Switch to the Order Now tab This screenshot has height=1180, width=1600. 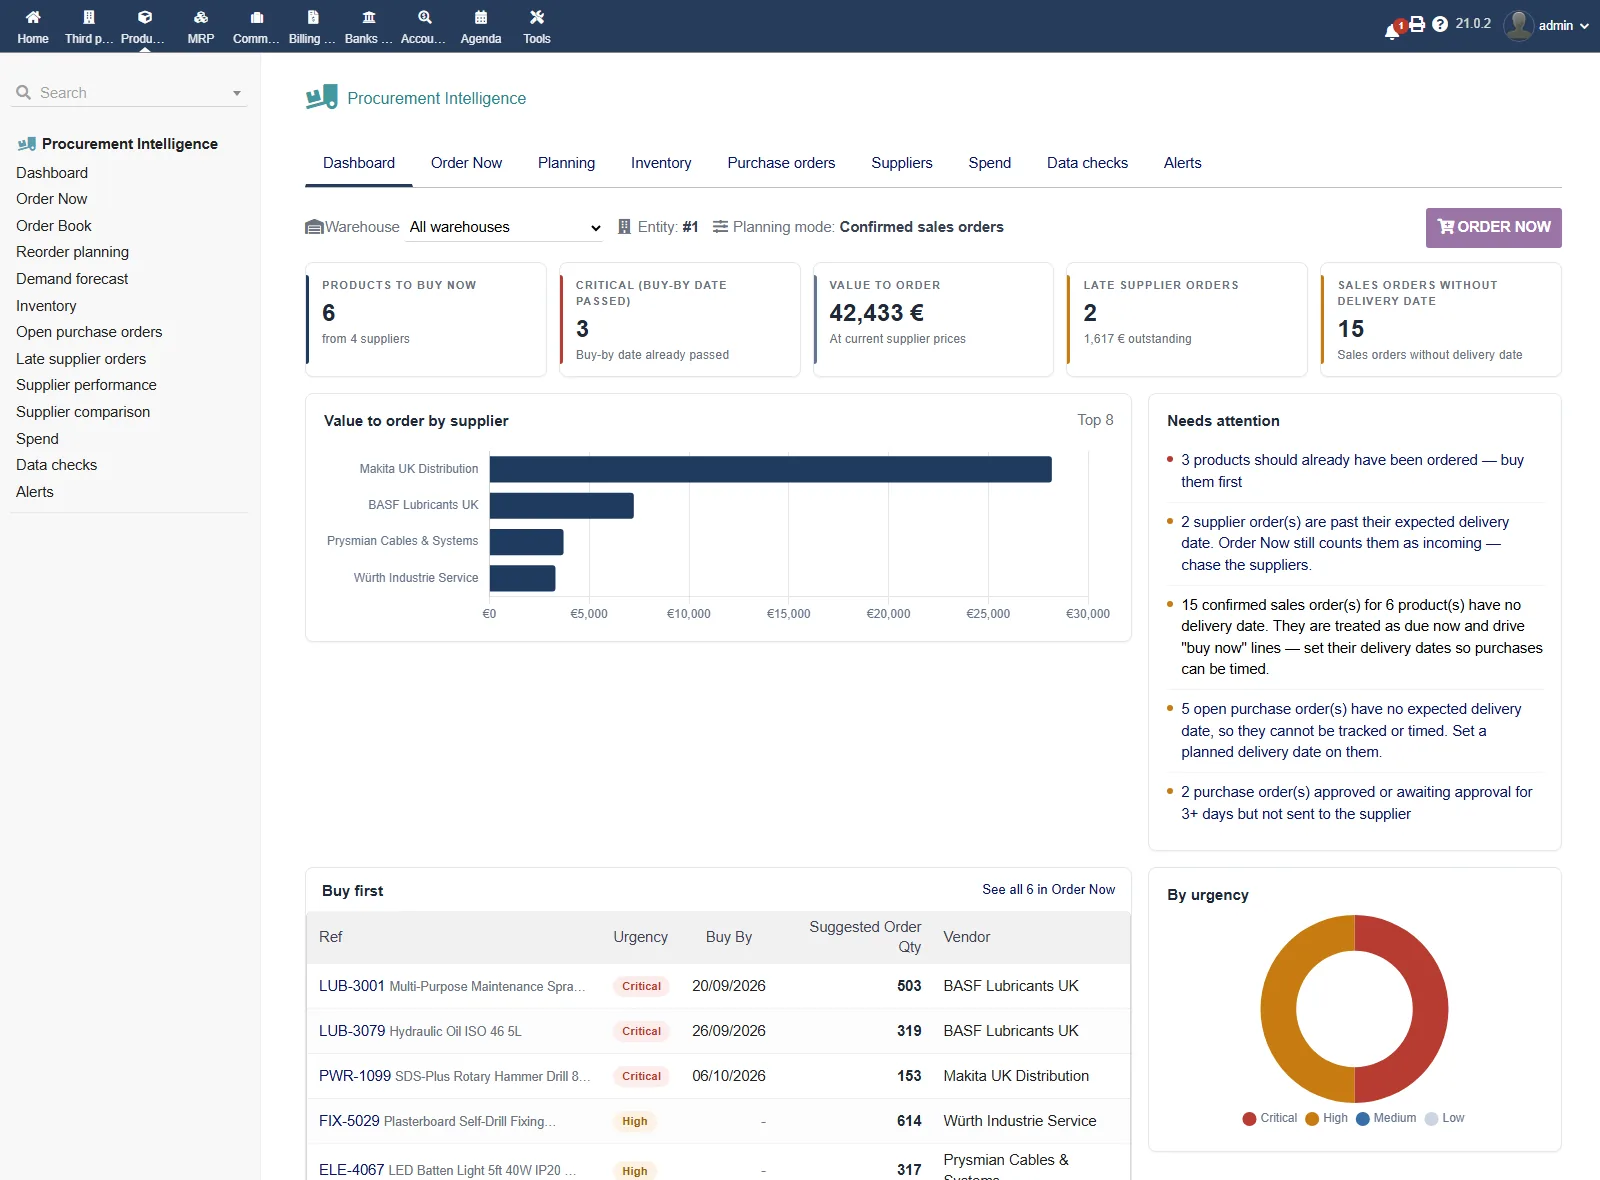[x=466, y=163]
